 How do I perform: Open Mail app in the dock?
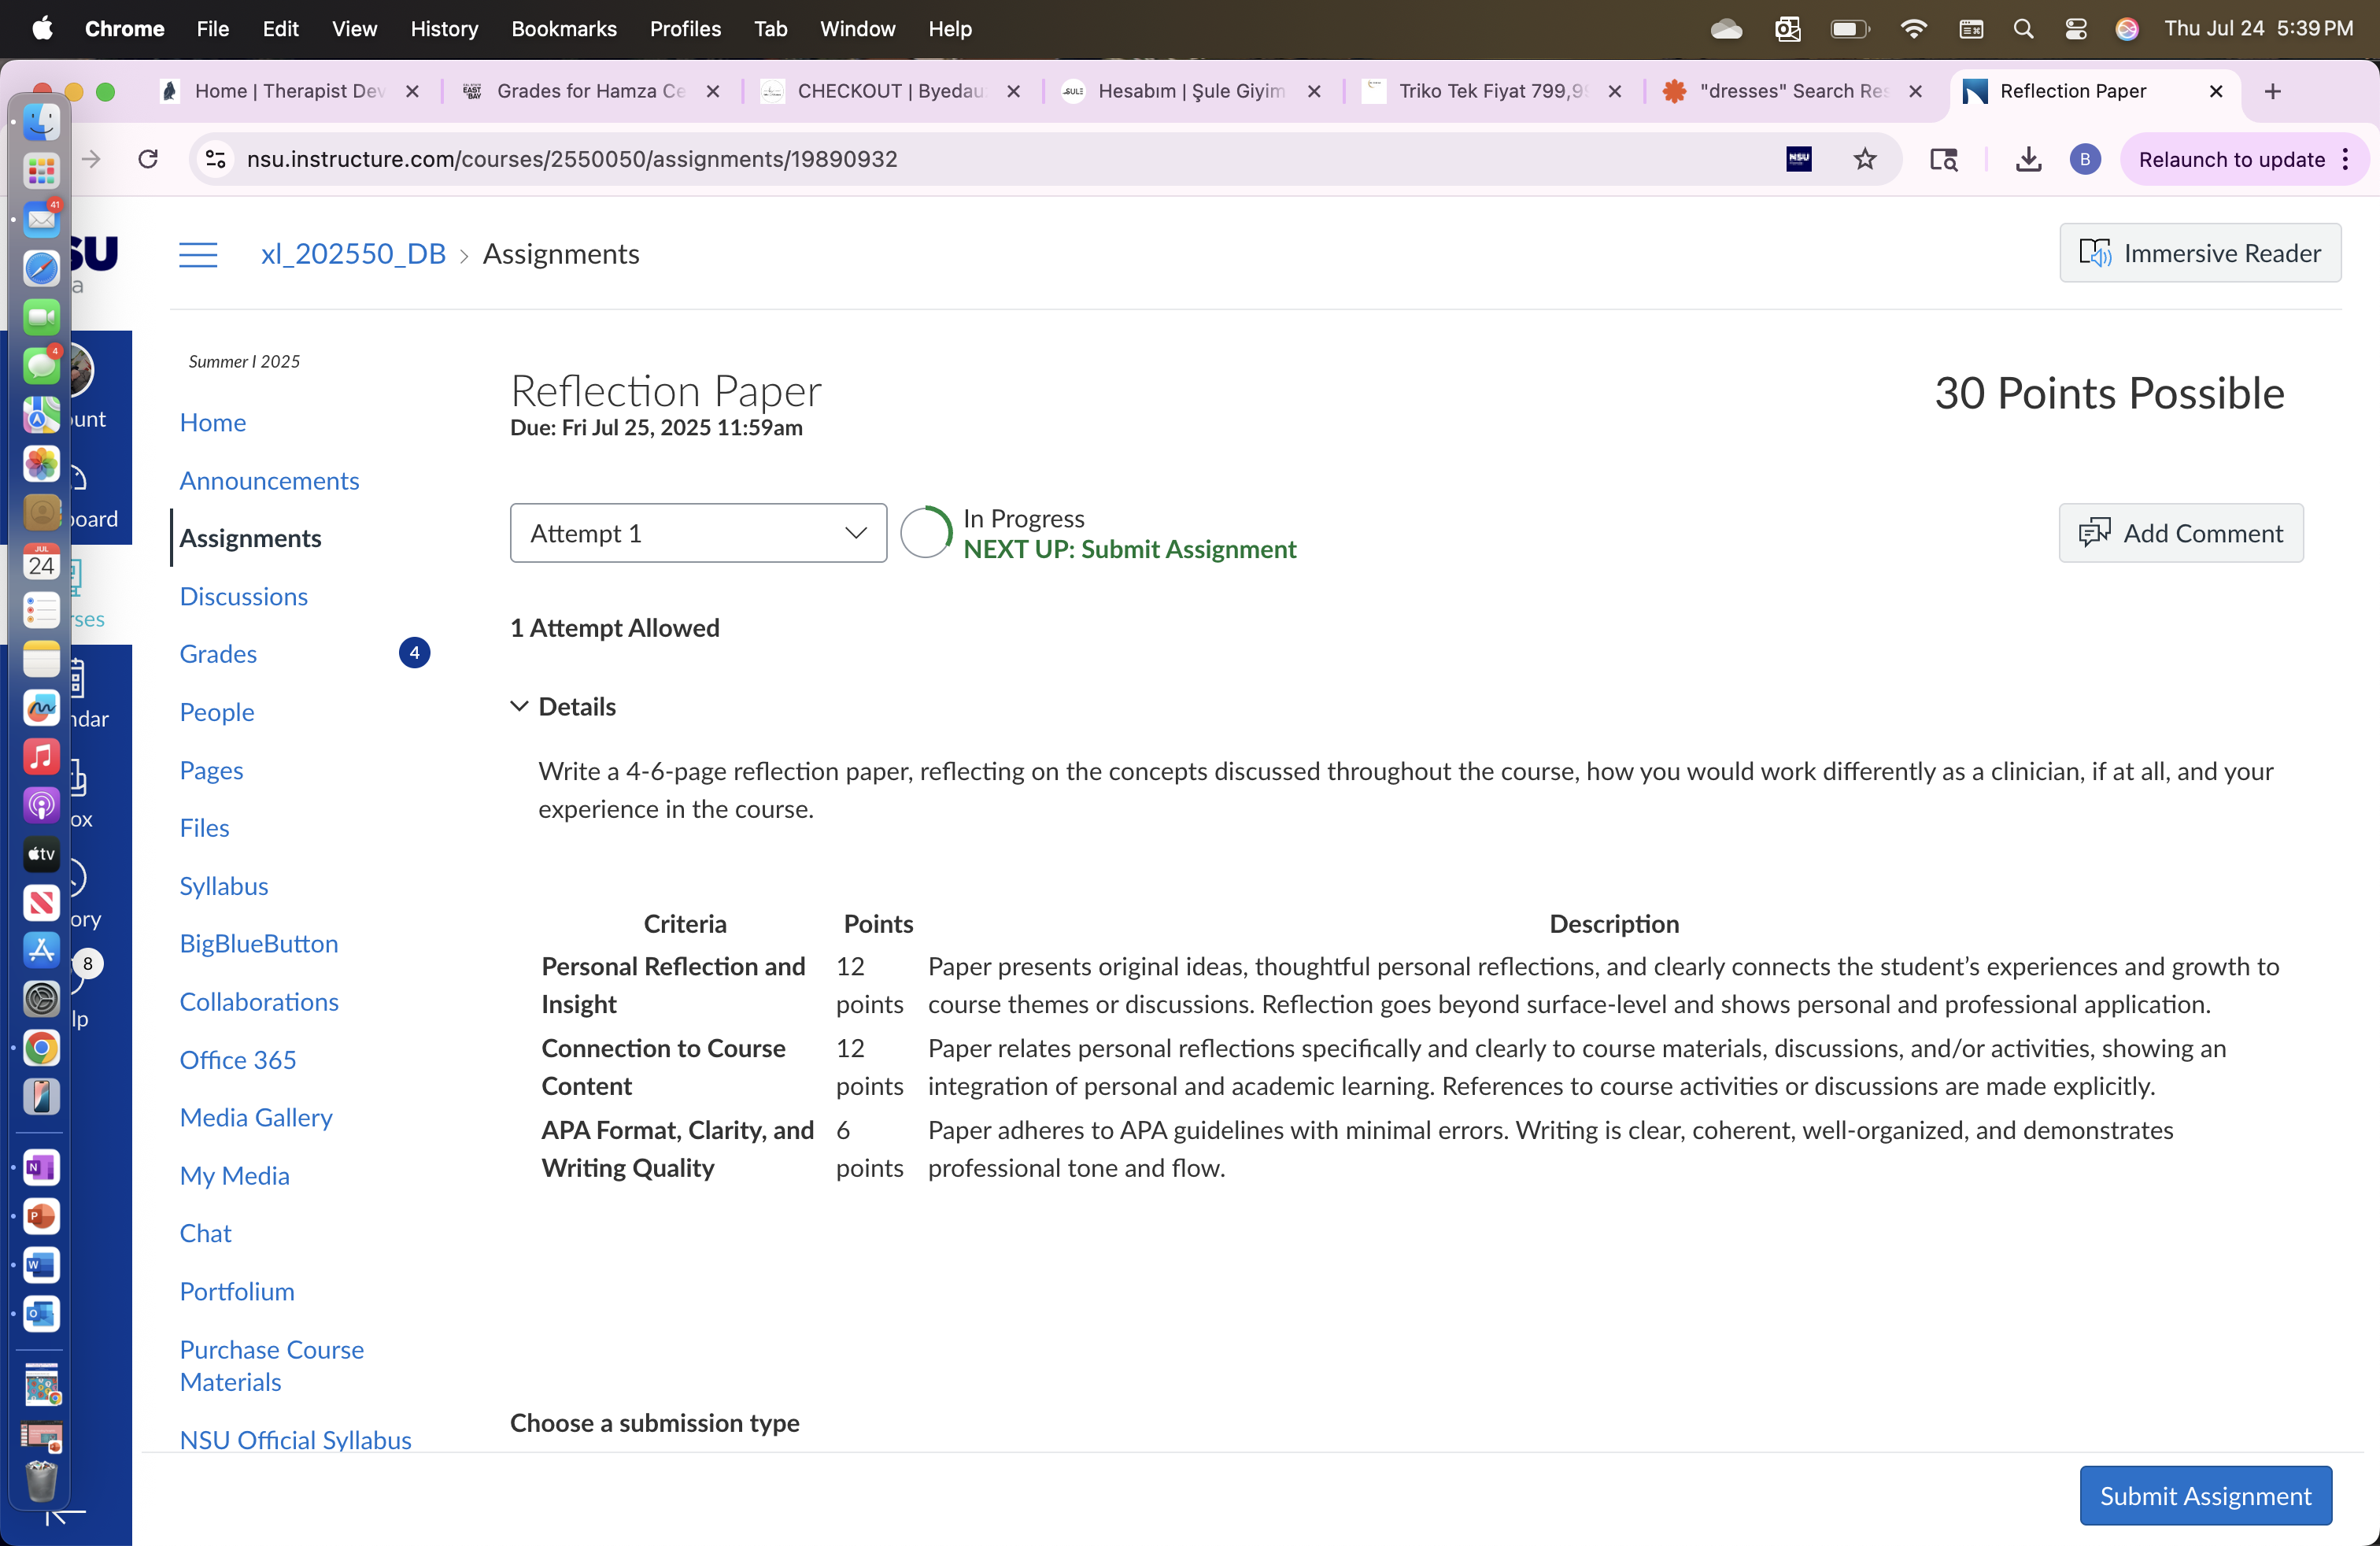[41, 219]
